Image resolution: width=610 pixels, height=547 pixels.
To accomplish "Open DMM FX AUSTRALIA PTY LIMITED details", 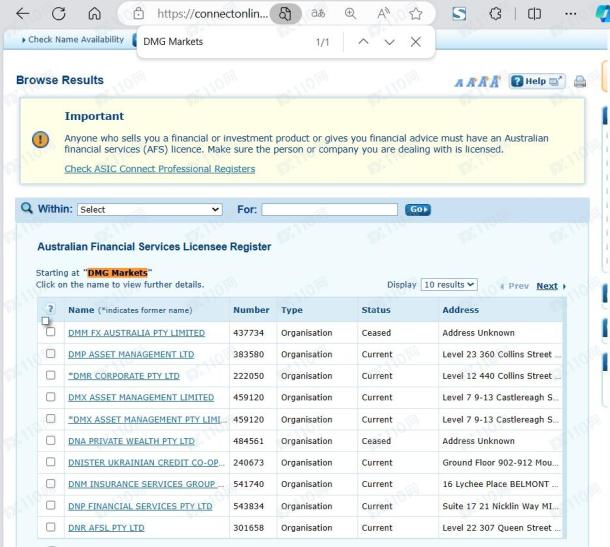I will pos(137,333).
